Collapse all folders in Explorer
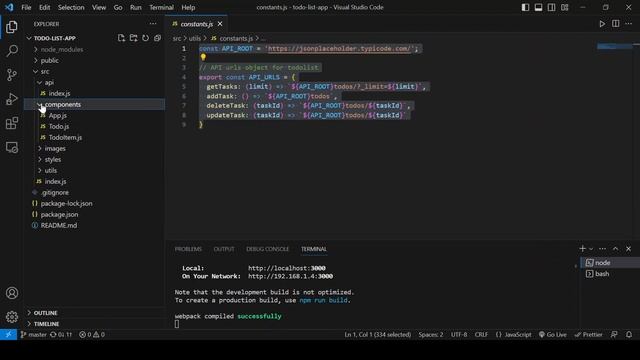 157,38
